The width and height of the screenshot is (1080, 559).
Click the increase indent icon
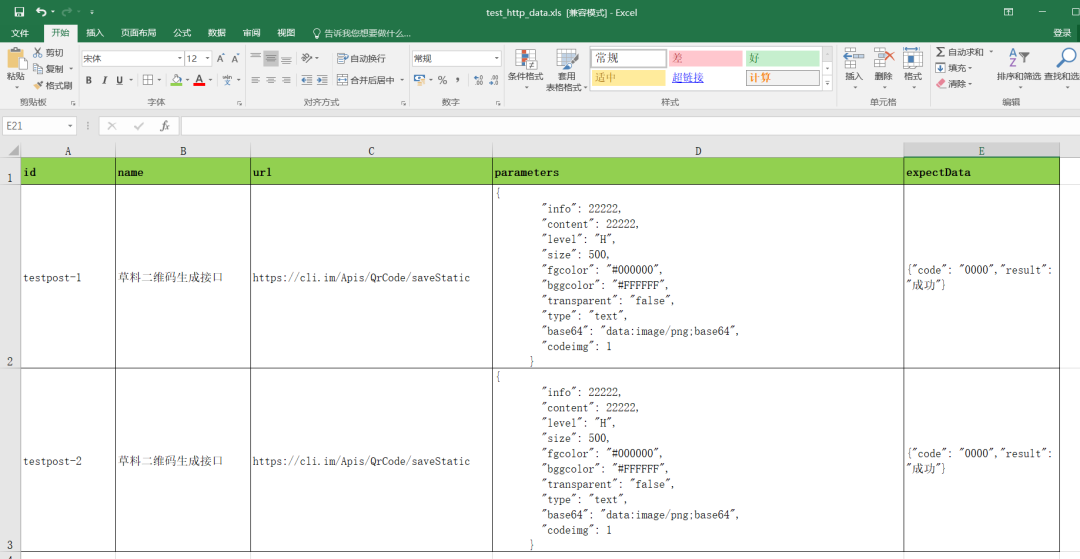point(322,81)
